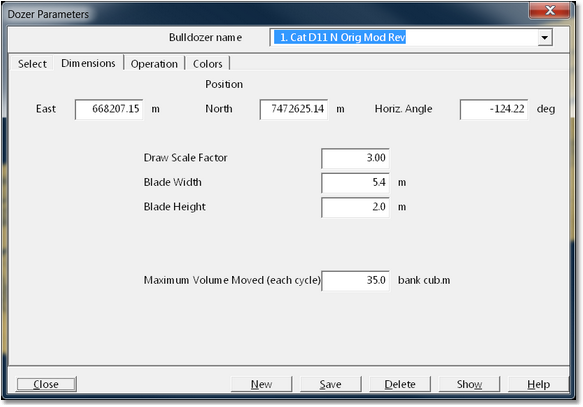Click the 'North' label
The height and width of the screenshot is (407, 583).
(x=219, y=109)
